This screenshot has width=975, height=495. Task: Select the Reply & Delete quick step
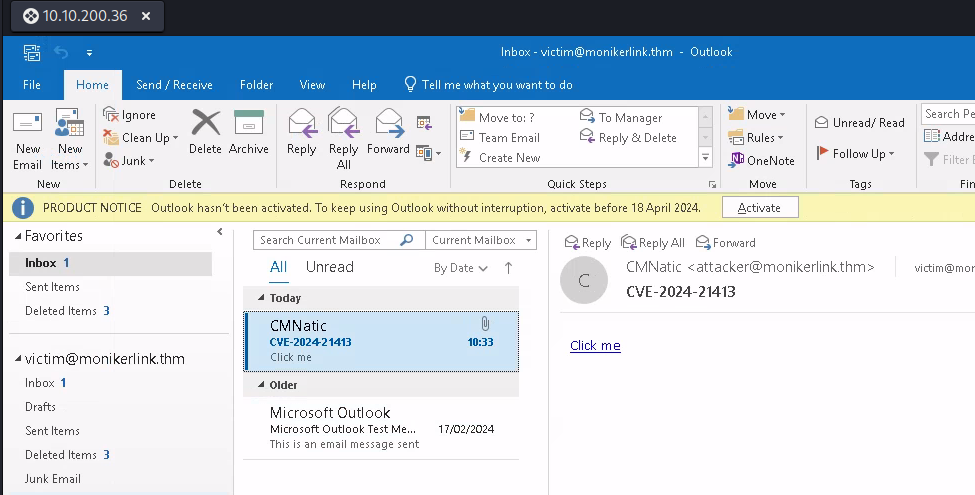click(628, 137)
